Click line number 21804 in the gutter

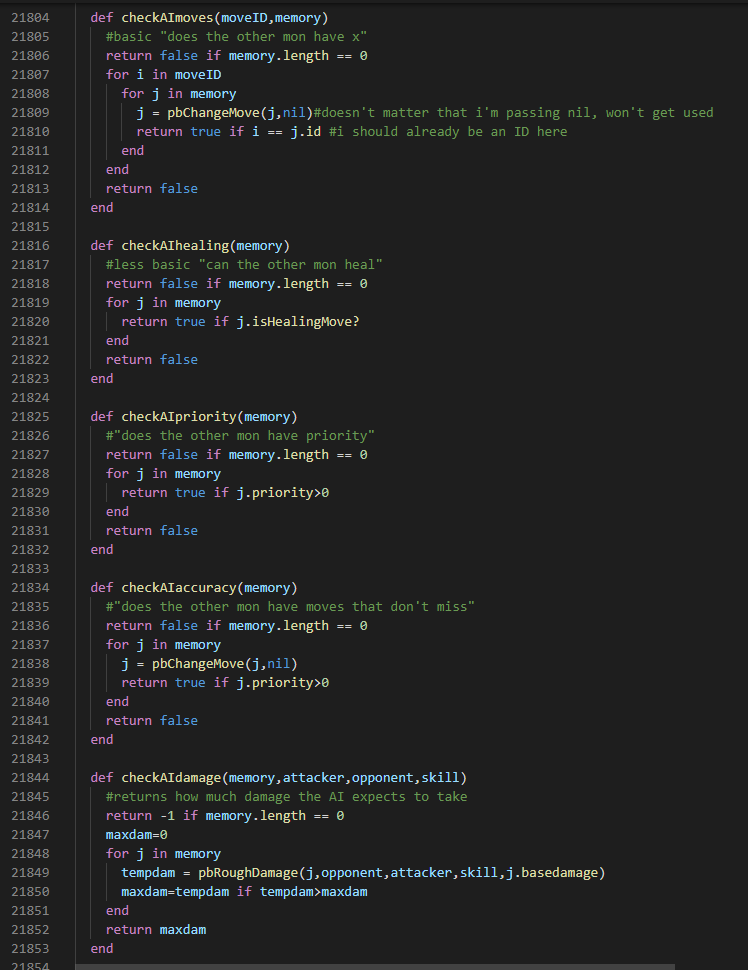coord(30,18)
